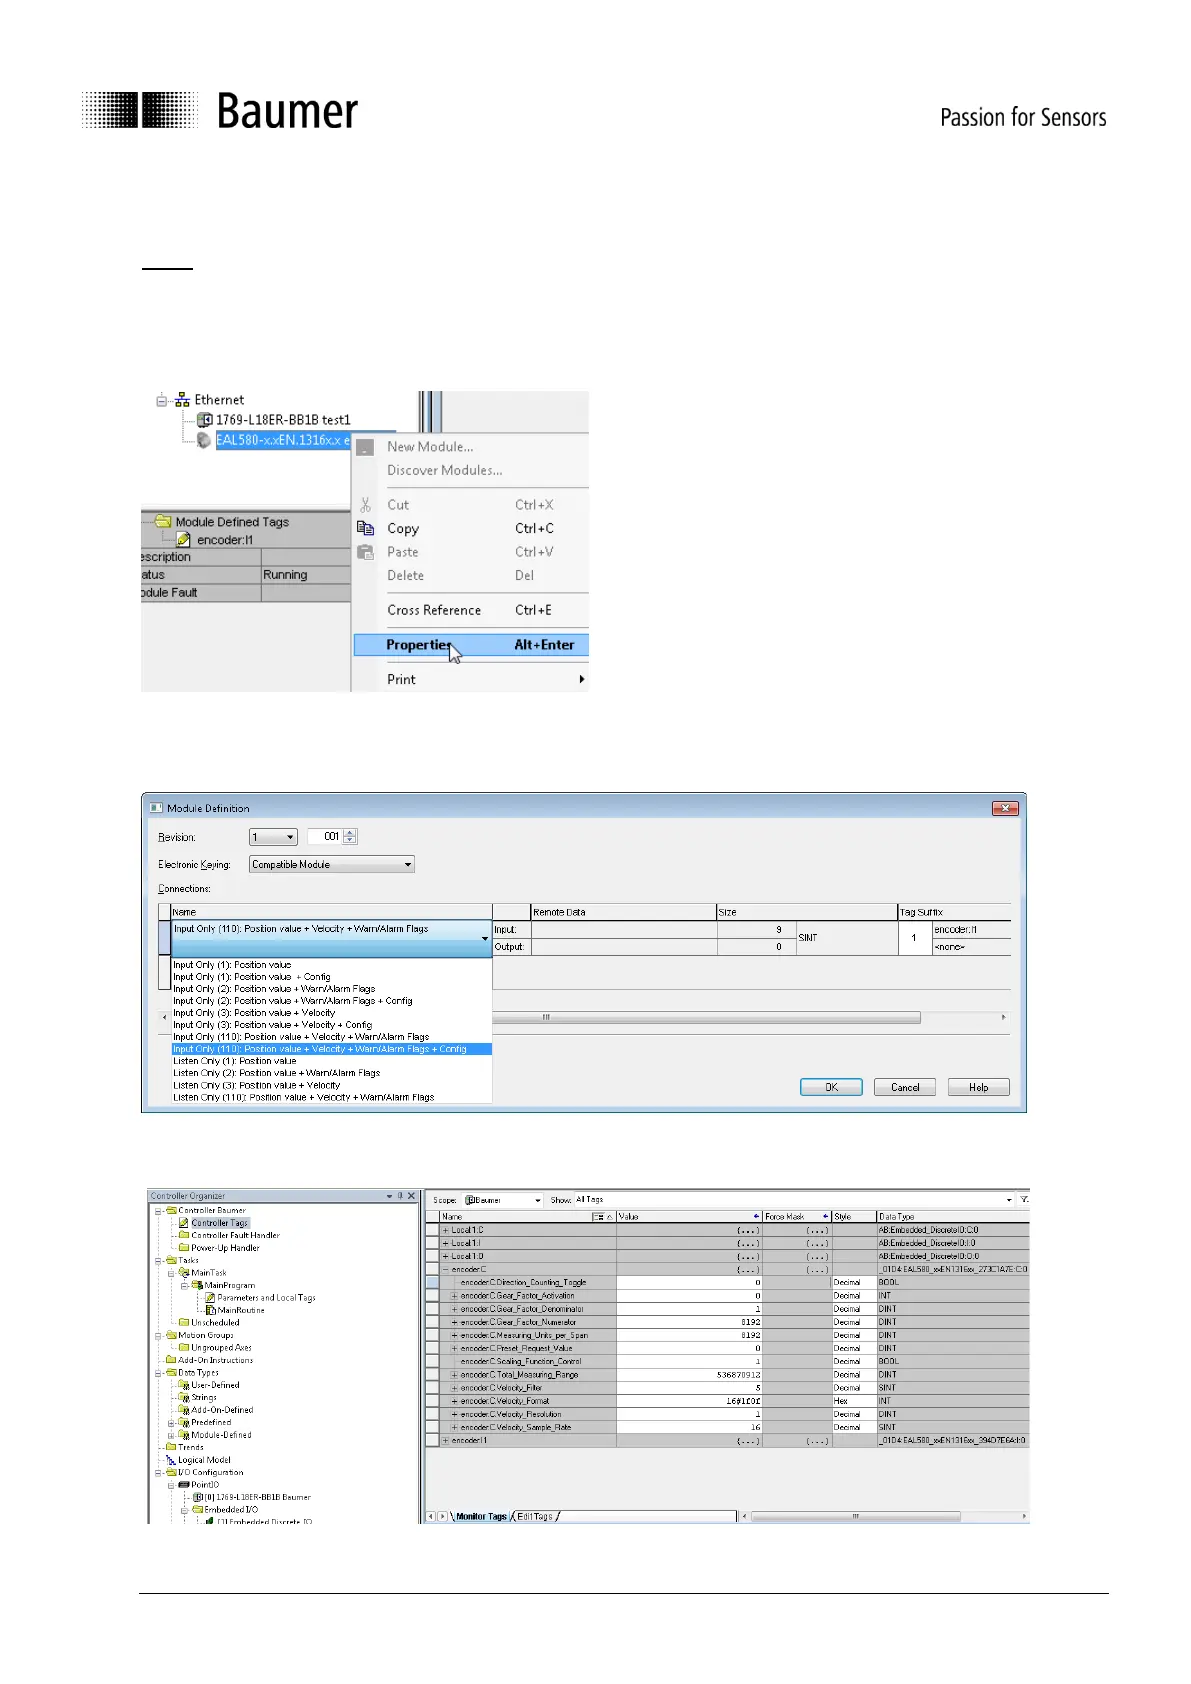Expand the Predefined data types node
This screenshot has height=1684, width=1191.
[x=171, y=1423]
